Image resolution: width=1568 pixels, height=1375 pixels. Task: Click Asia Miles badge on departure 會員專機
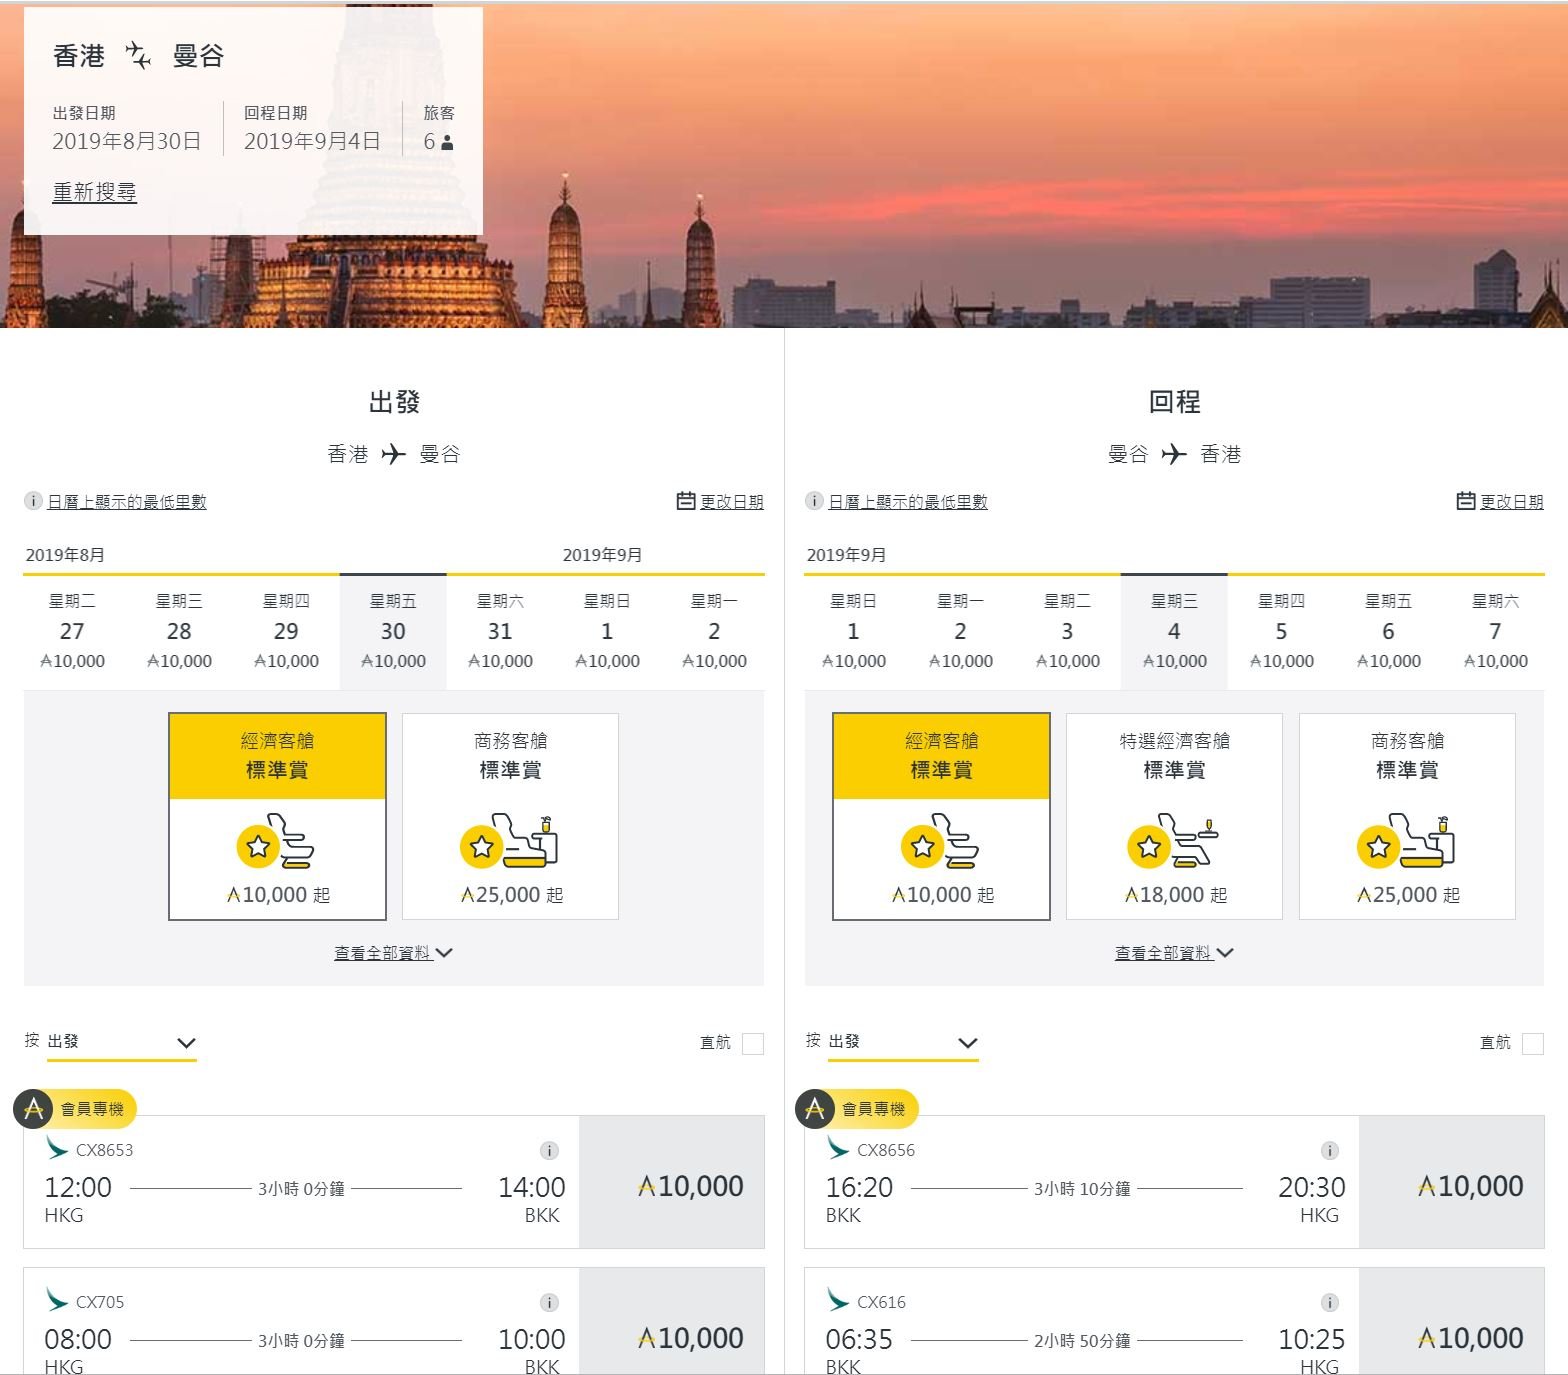(34, 1108)
